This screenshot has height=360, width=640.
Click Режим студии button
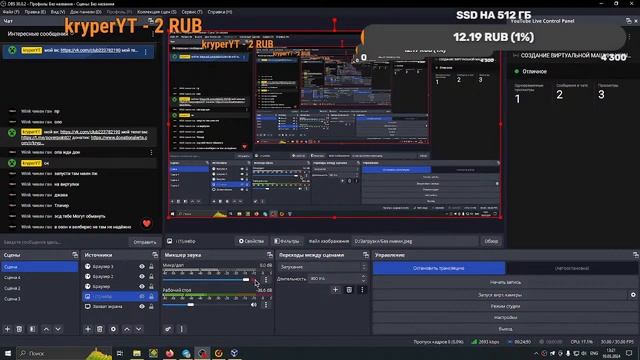click(x=505, y=306)
